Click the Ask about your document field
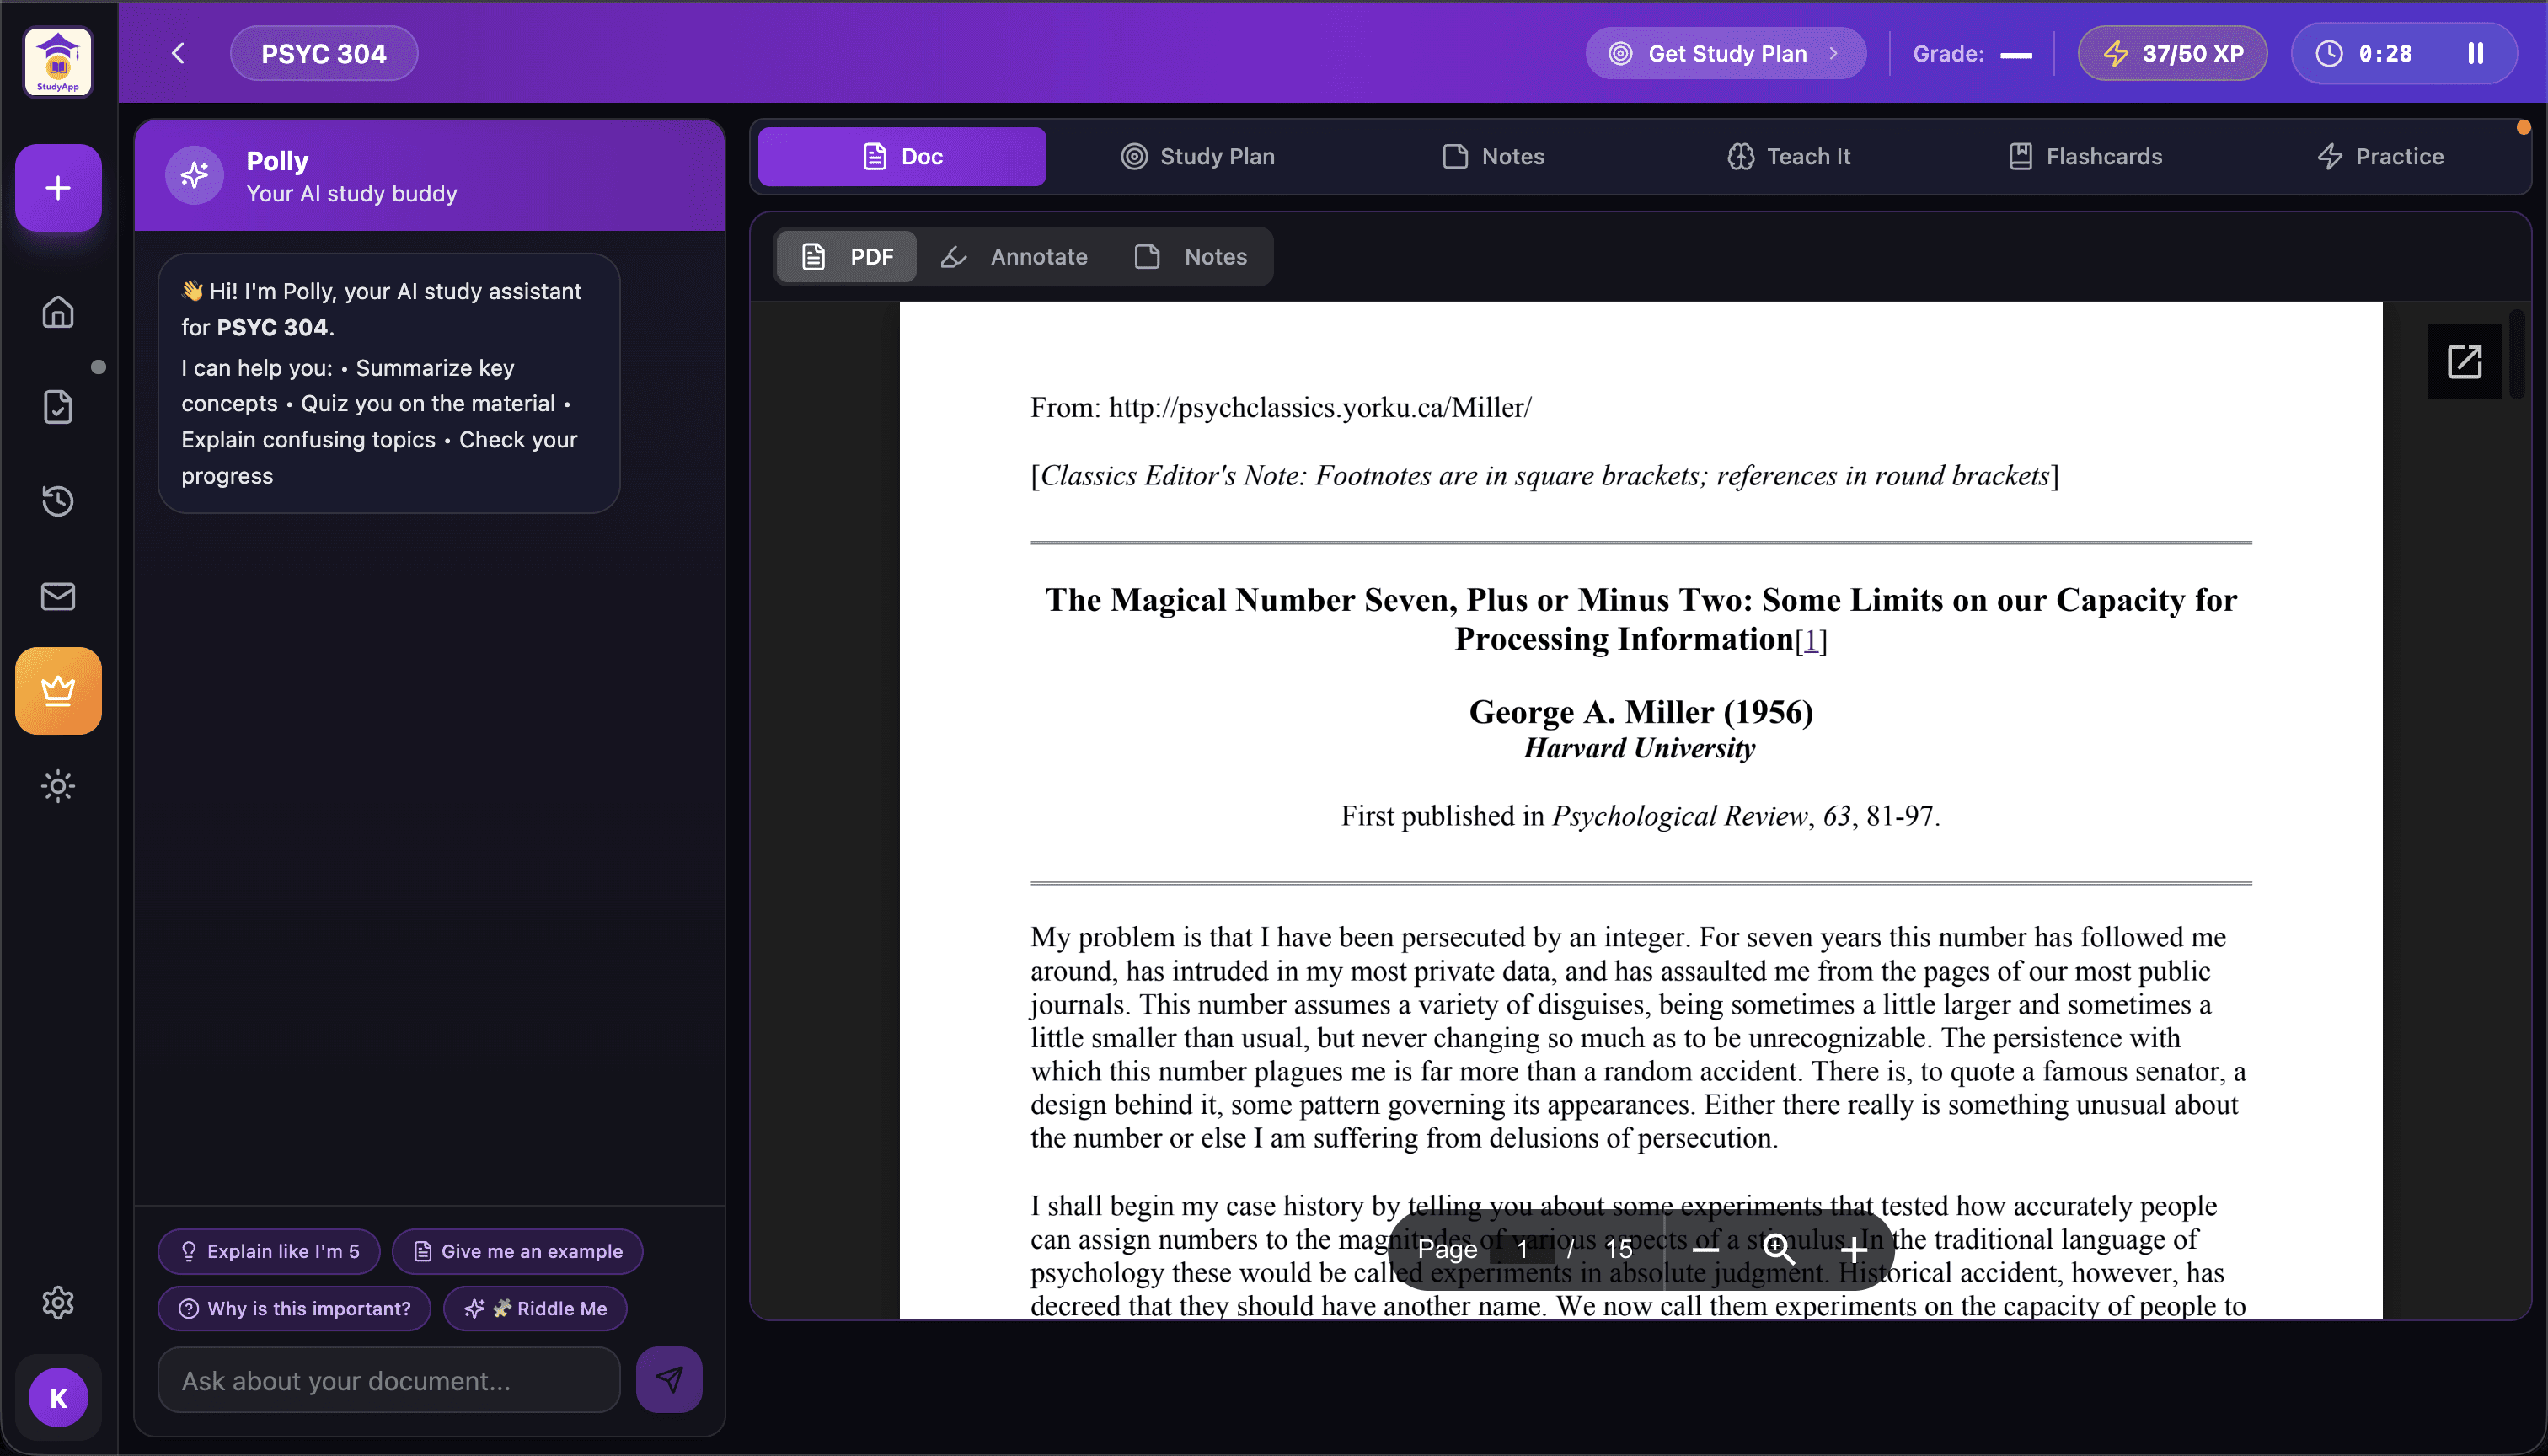The image size is (2548, 1456). coord(389,1380)
